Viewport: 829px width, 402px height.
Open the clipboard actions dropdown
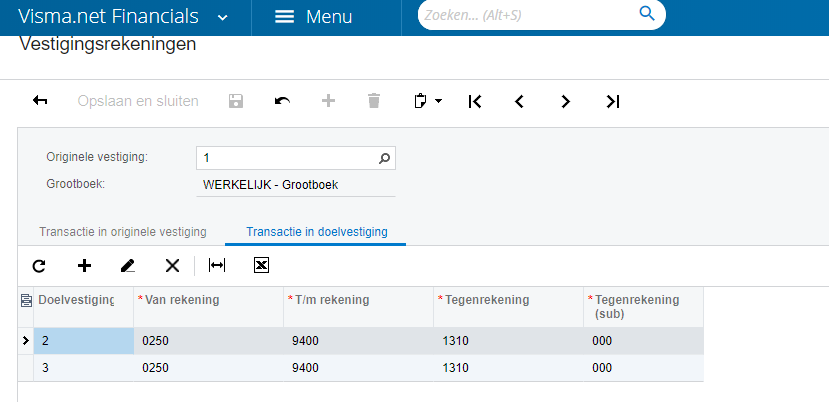(428, 101)
